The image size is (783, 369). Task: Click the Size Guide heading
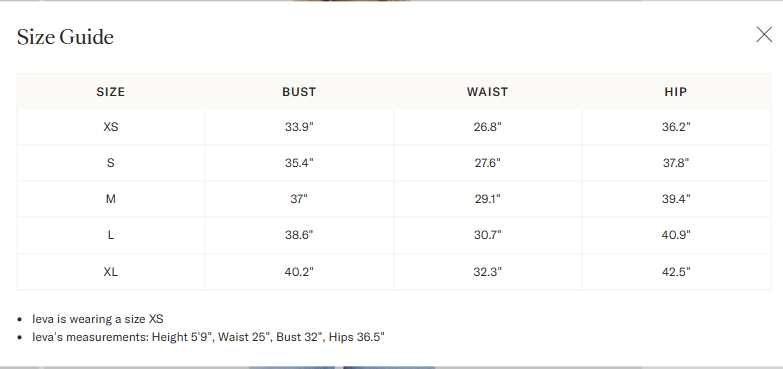[65, 37]
